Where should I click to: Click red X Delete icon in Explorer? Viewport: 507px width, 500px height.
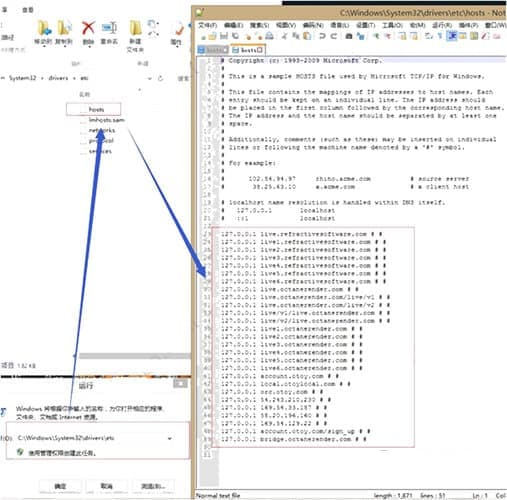pyautogui.click(x=88, y=28)
